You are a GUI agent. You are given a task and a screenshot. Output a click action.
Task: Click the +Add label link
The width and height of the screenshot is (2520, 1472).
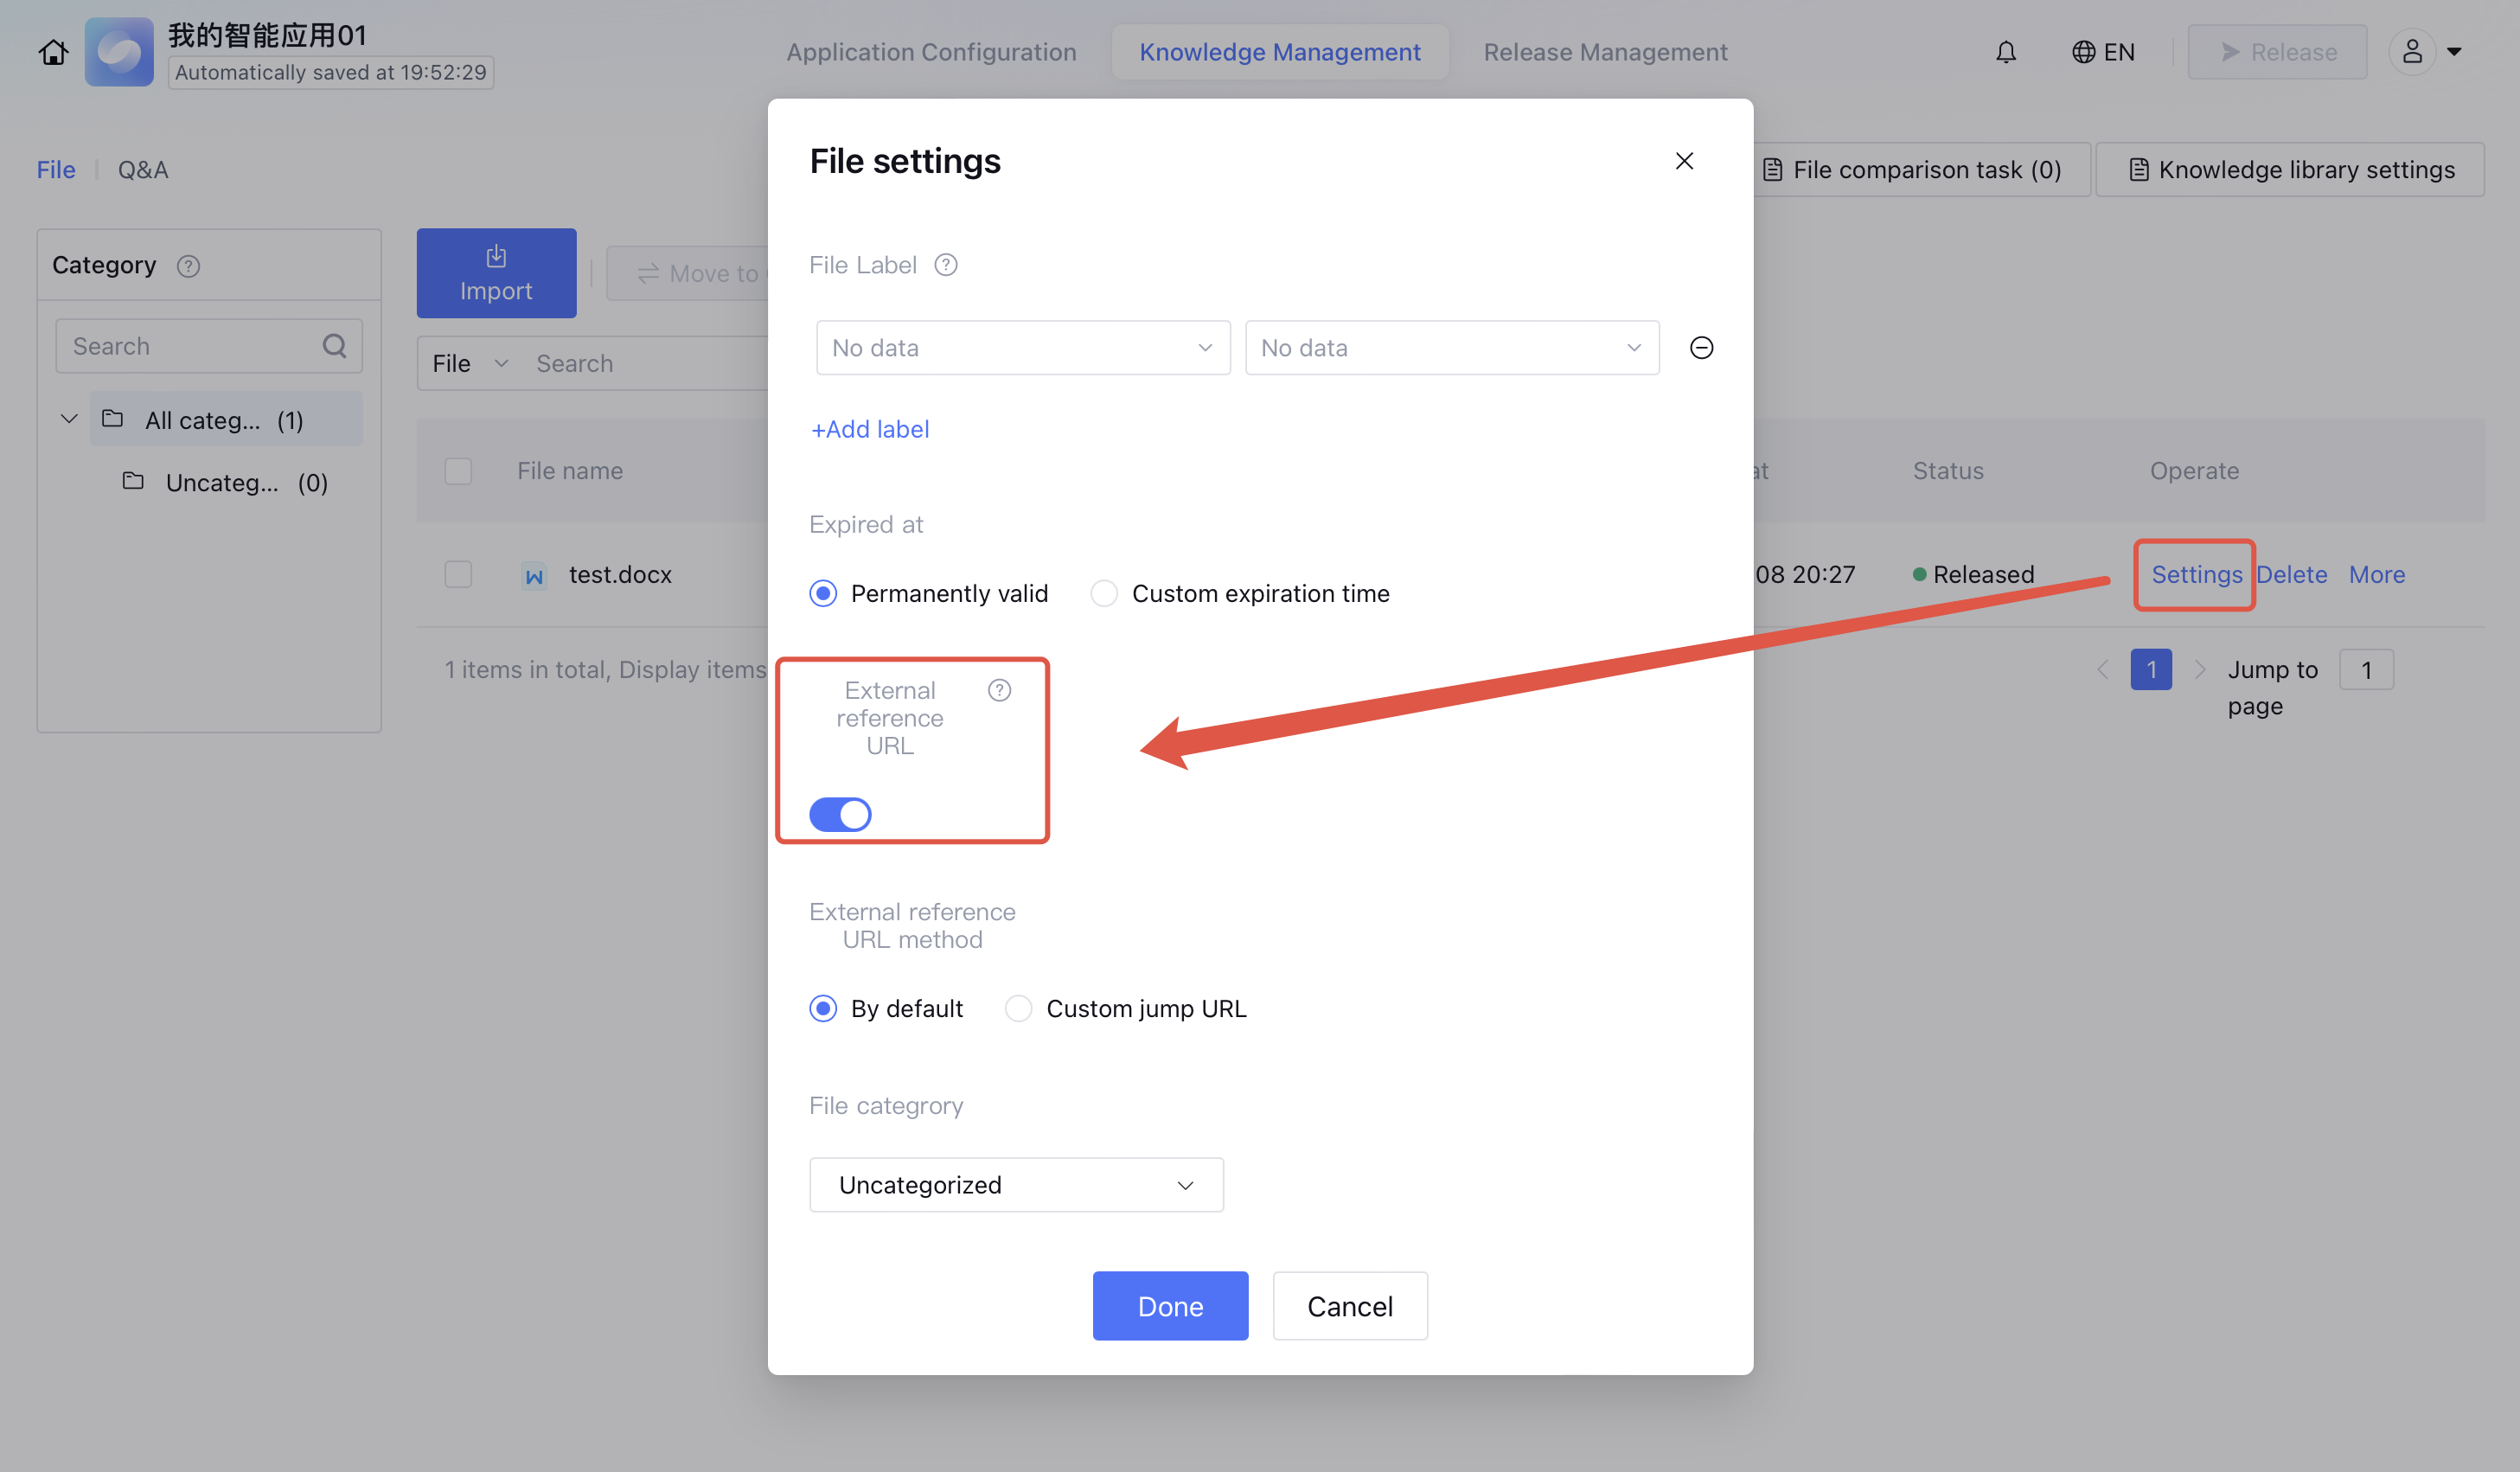pos(870,429)
